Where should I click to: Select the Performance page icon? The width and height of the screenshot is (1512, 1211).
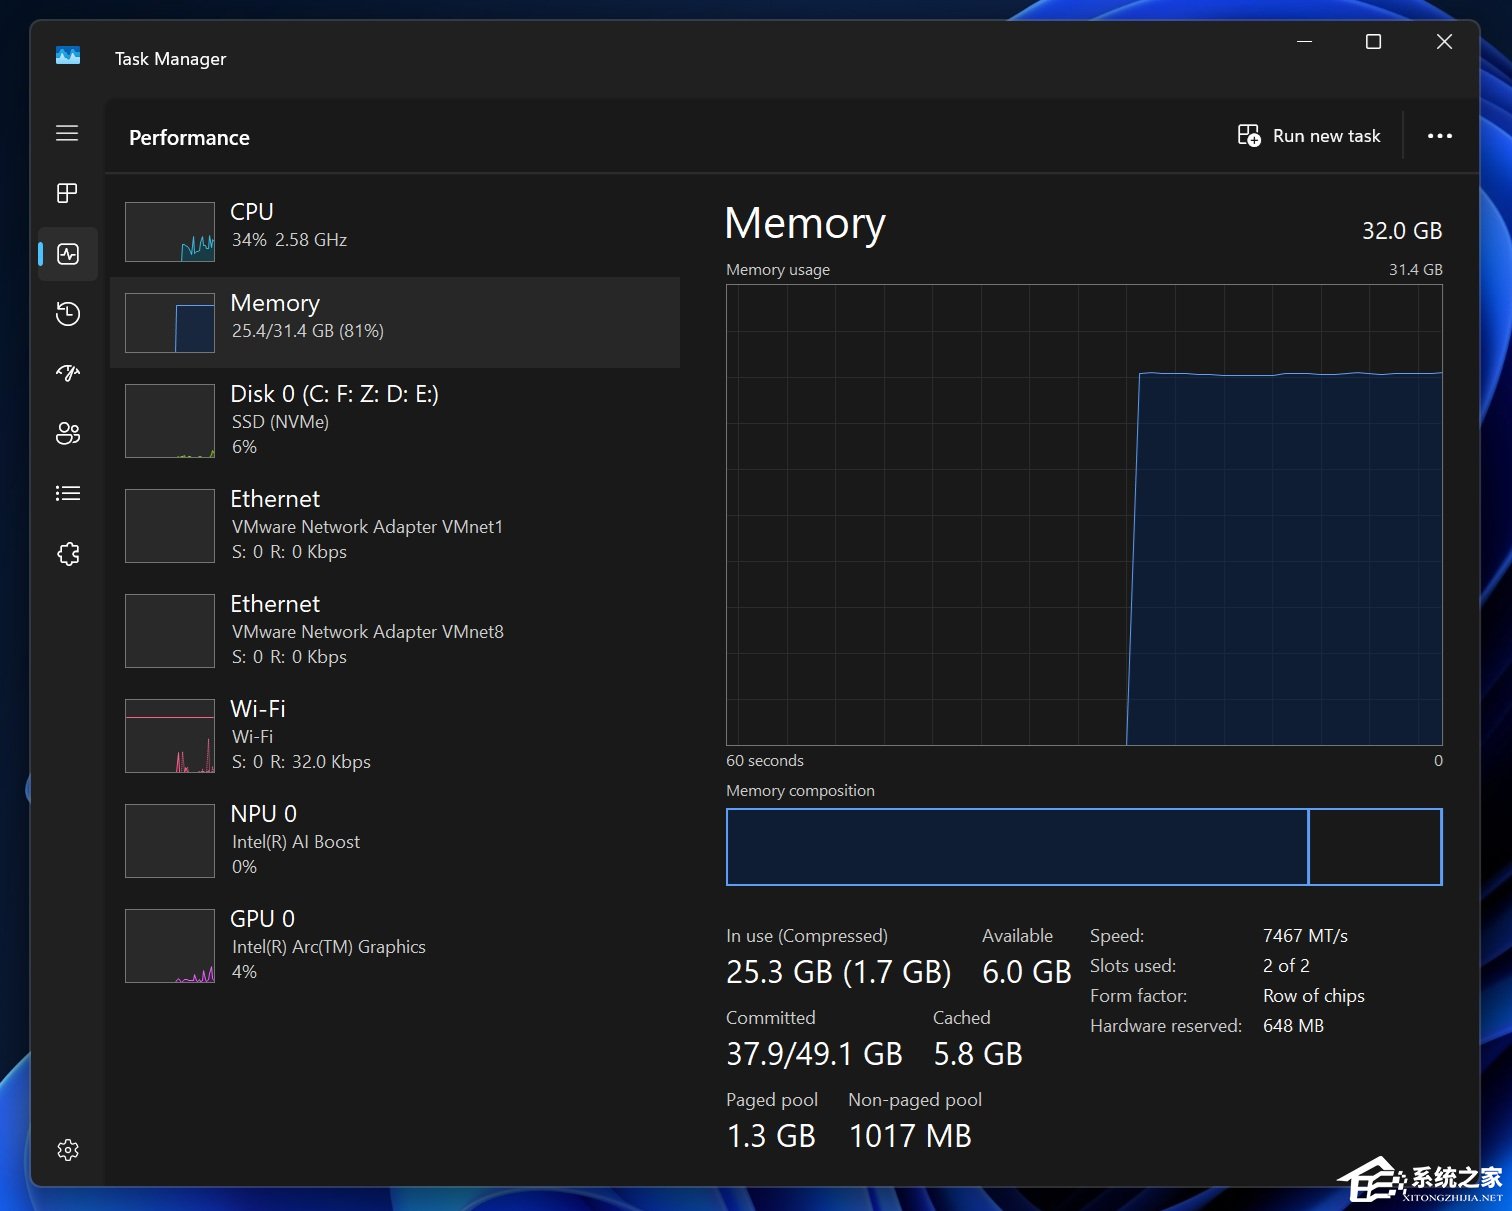[x=68, y=254]
